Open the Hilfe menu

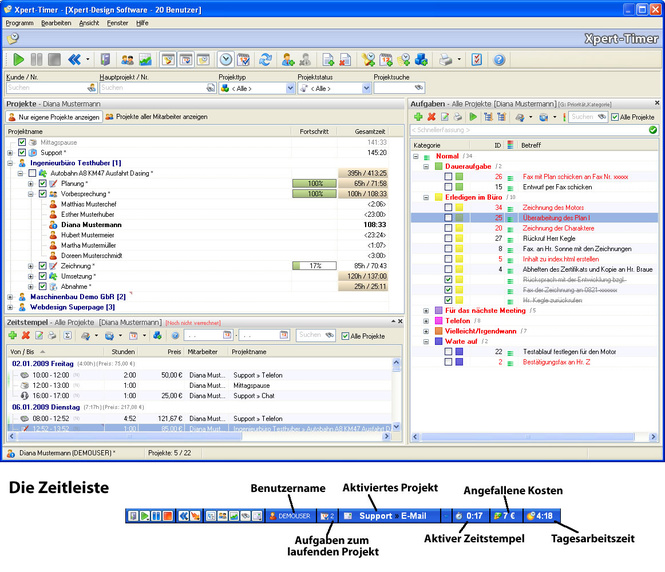pos(142,23)
